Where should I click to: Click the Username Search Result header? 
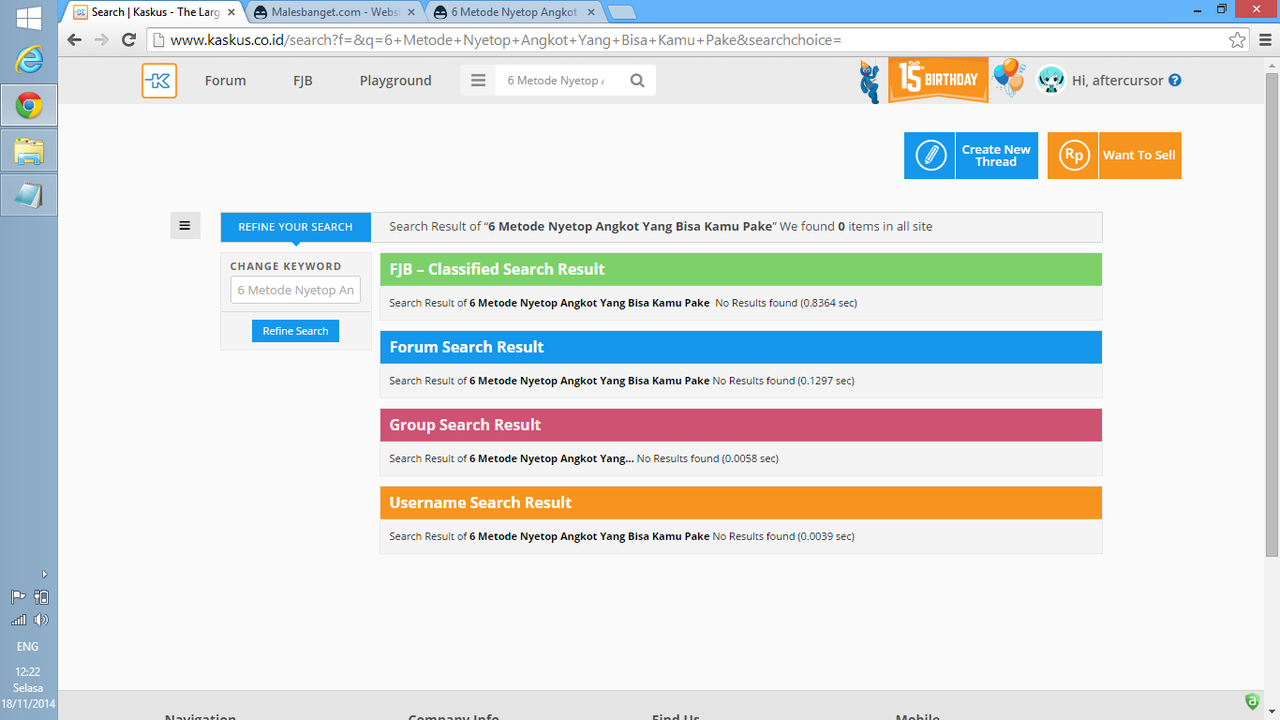(741, 503)
